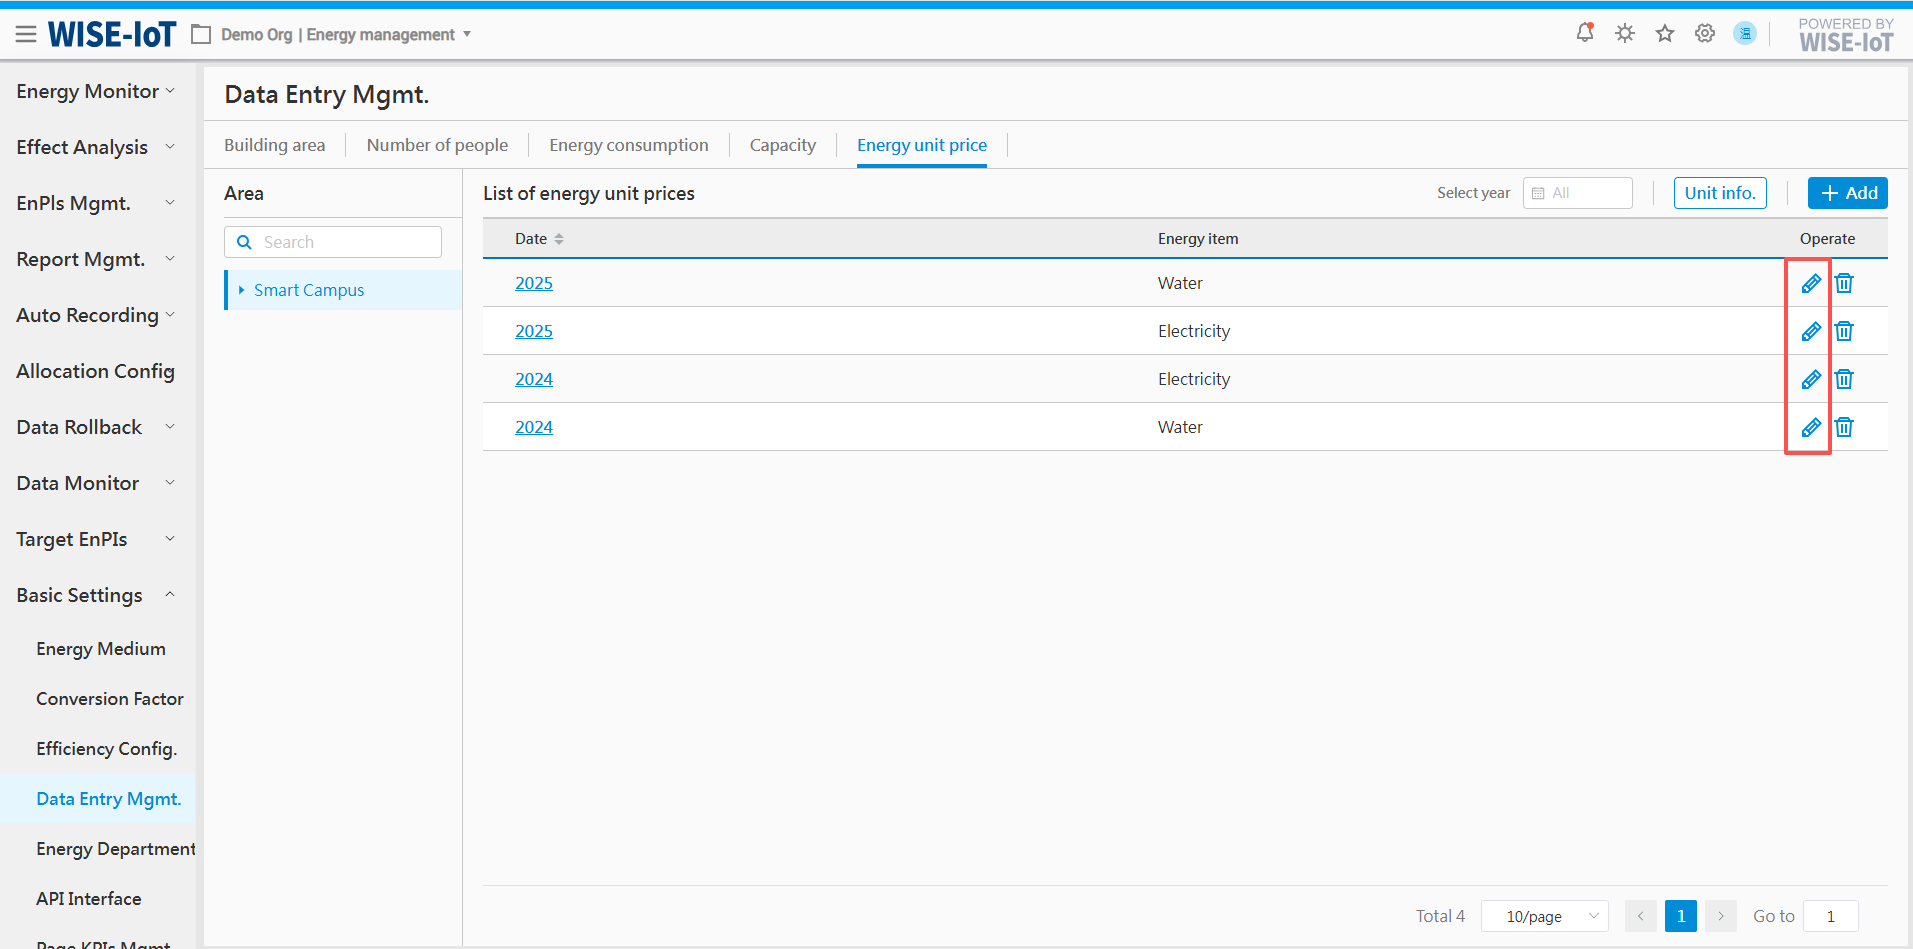1913x949 pixels.
Task: Click the favorites star icon
Action: point(1664,34)
